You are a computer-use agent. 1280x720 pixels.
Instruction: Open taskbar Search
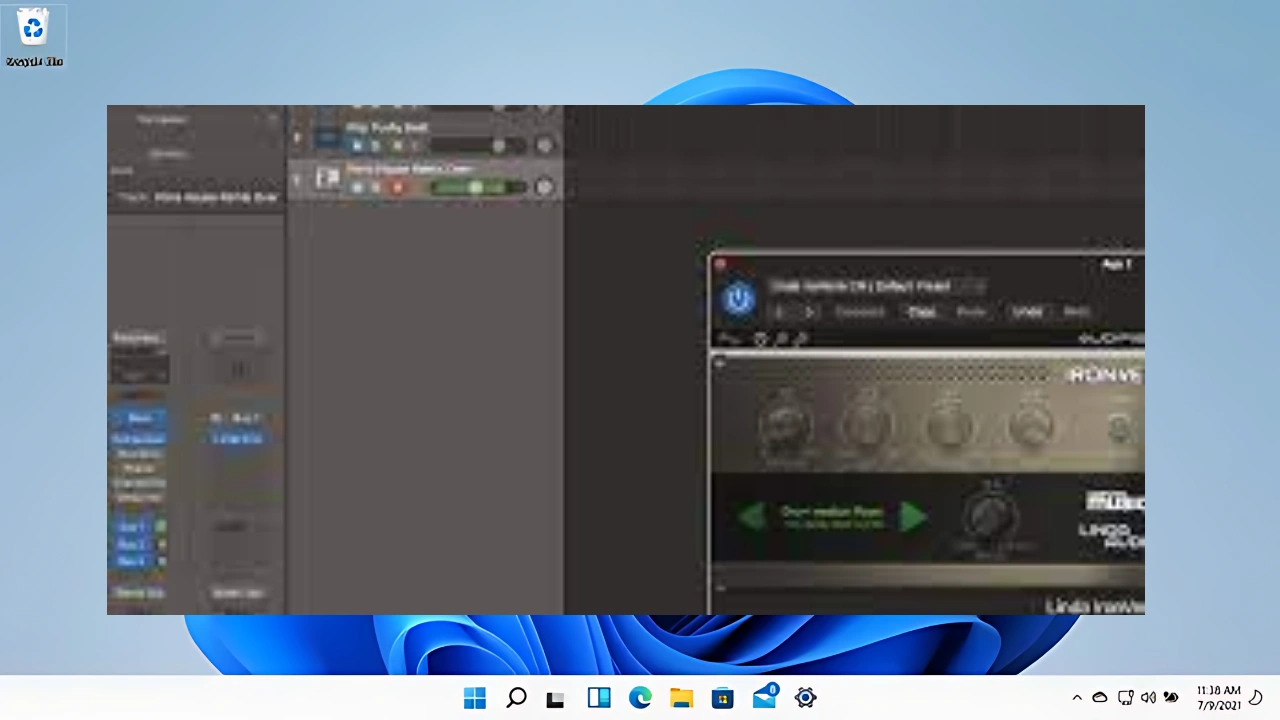[x=516, y=698]
